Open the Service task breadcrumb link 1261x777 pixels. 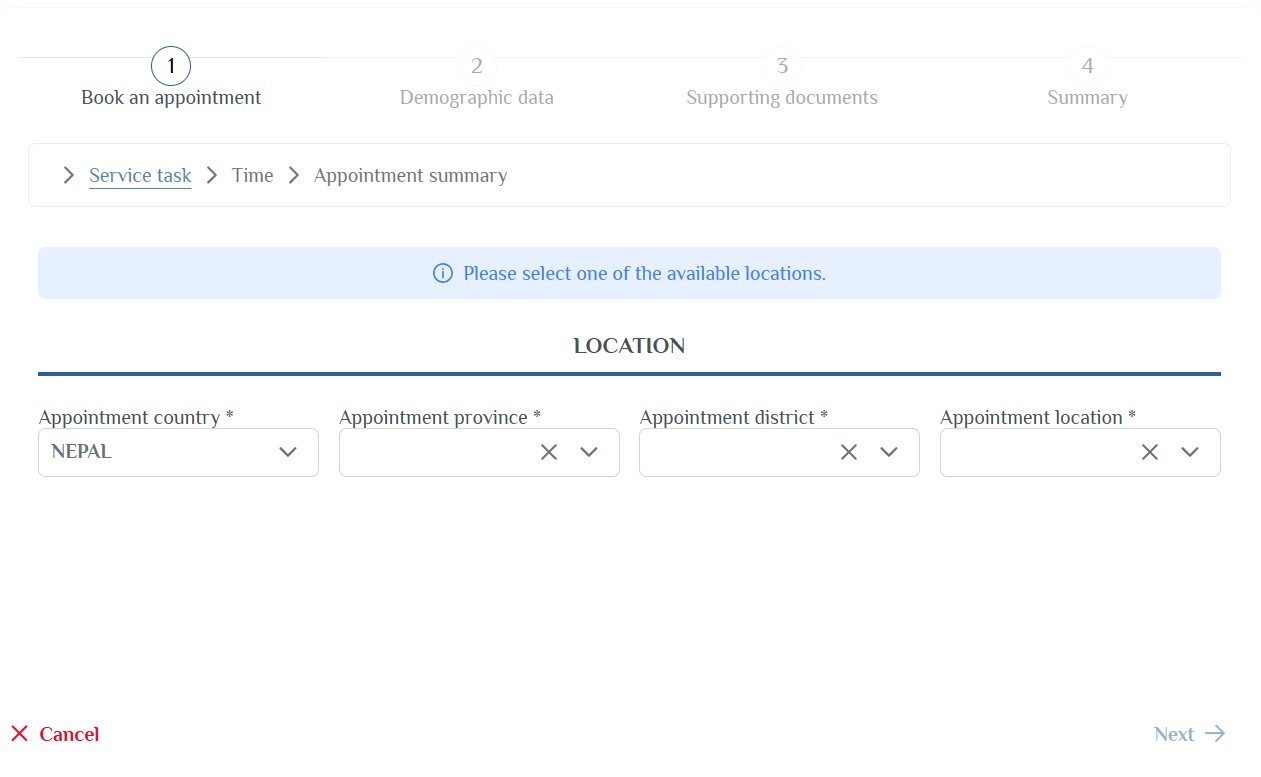point(140,176)
